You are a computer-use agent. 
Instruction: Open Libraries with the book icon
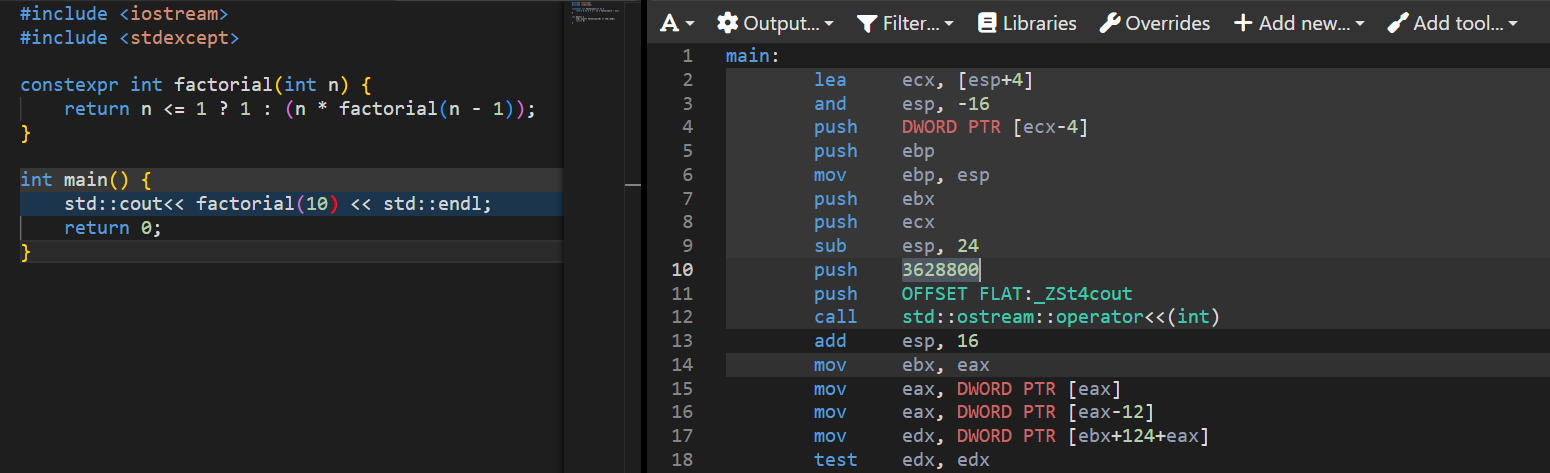click(x=1027, y=23)
